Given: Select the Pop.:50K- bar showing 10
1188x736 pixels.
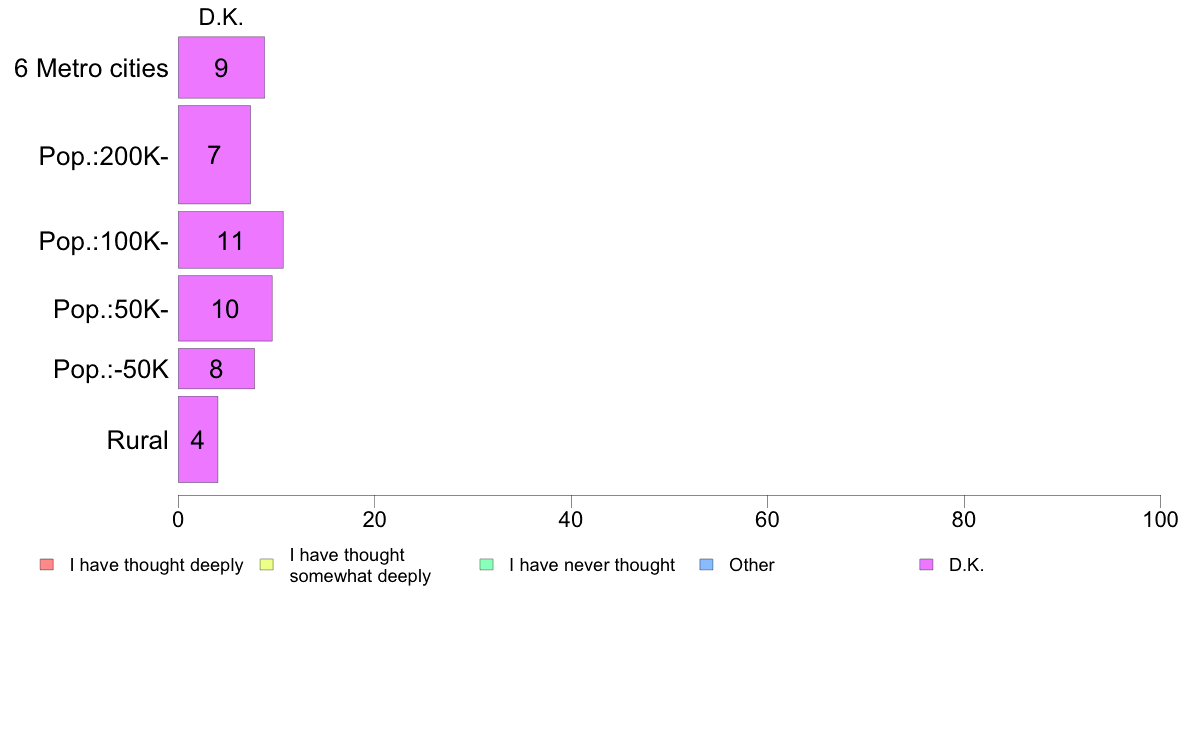Looking at the screenshot, I should pos(225,308).
